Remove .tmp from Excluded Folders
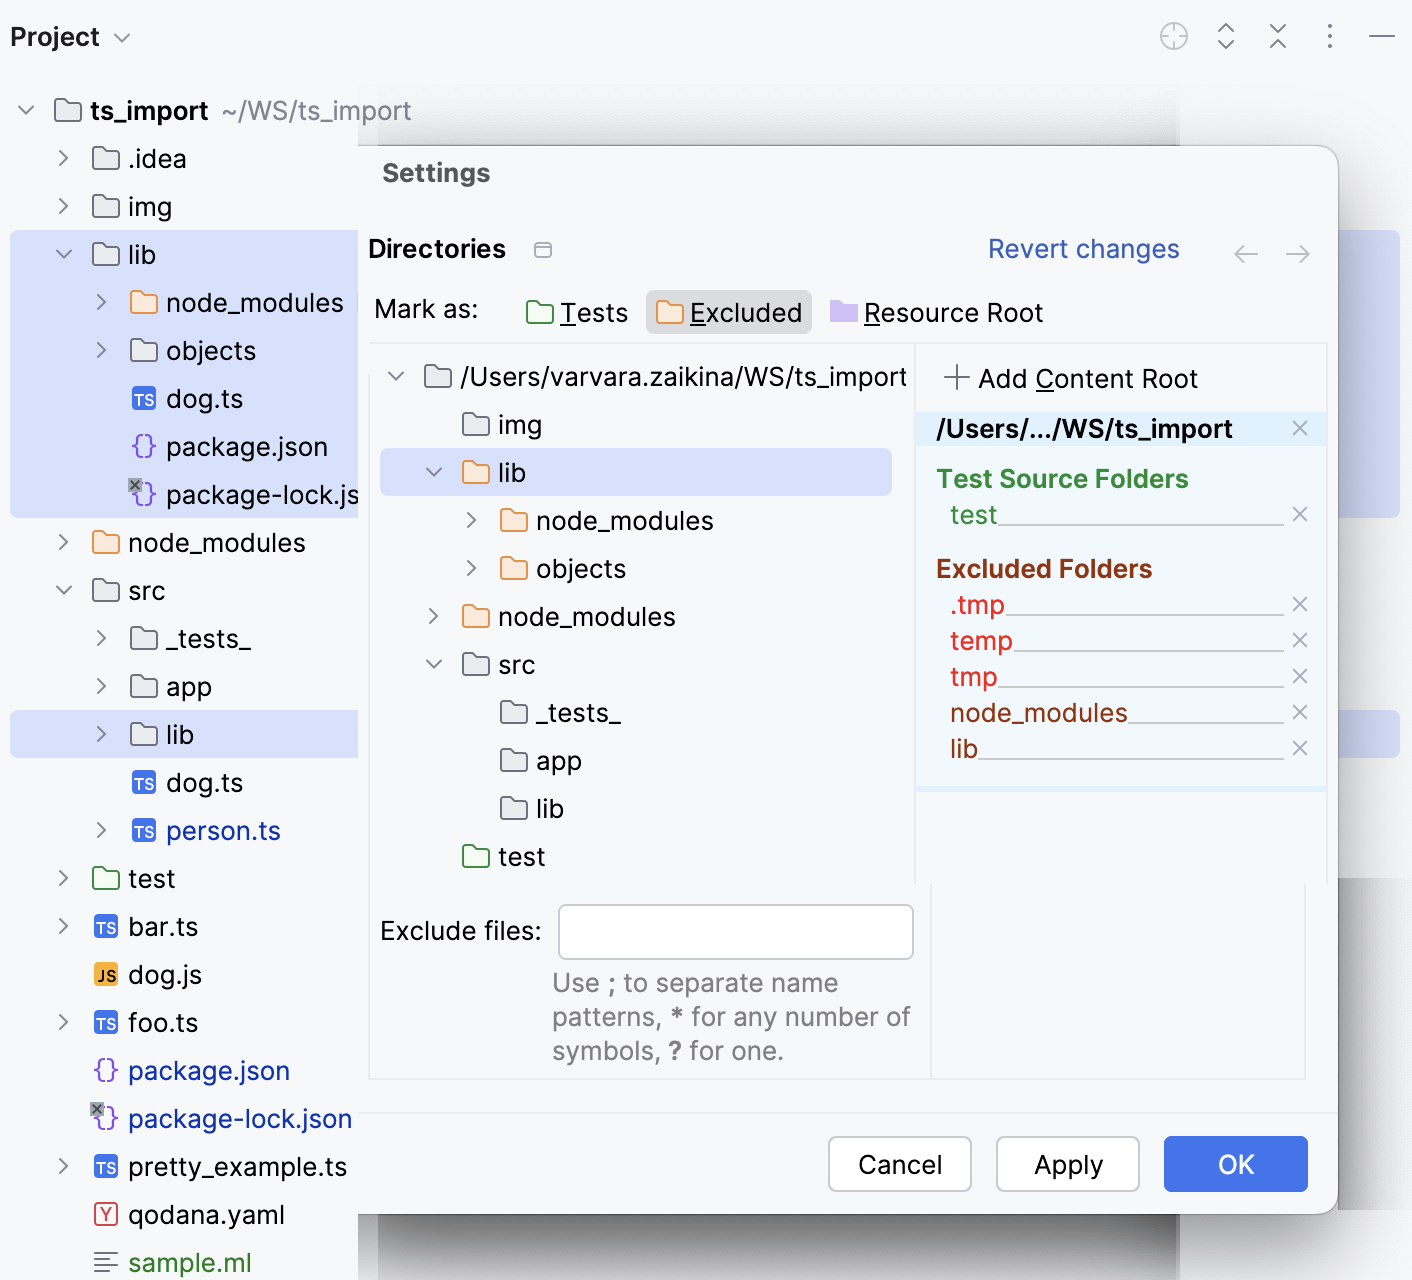 point(1300,604)
